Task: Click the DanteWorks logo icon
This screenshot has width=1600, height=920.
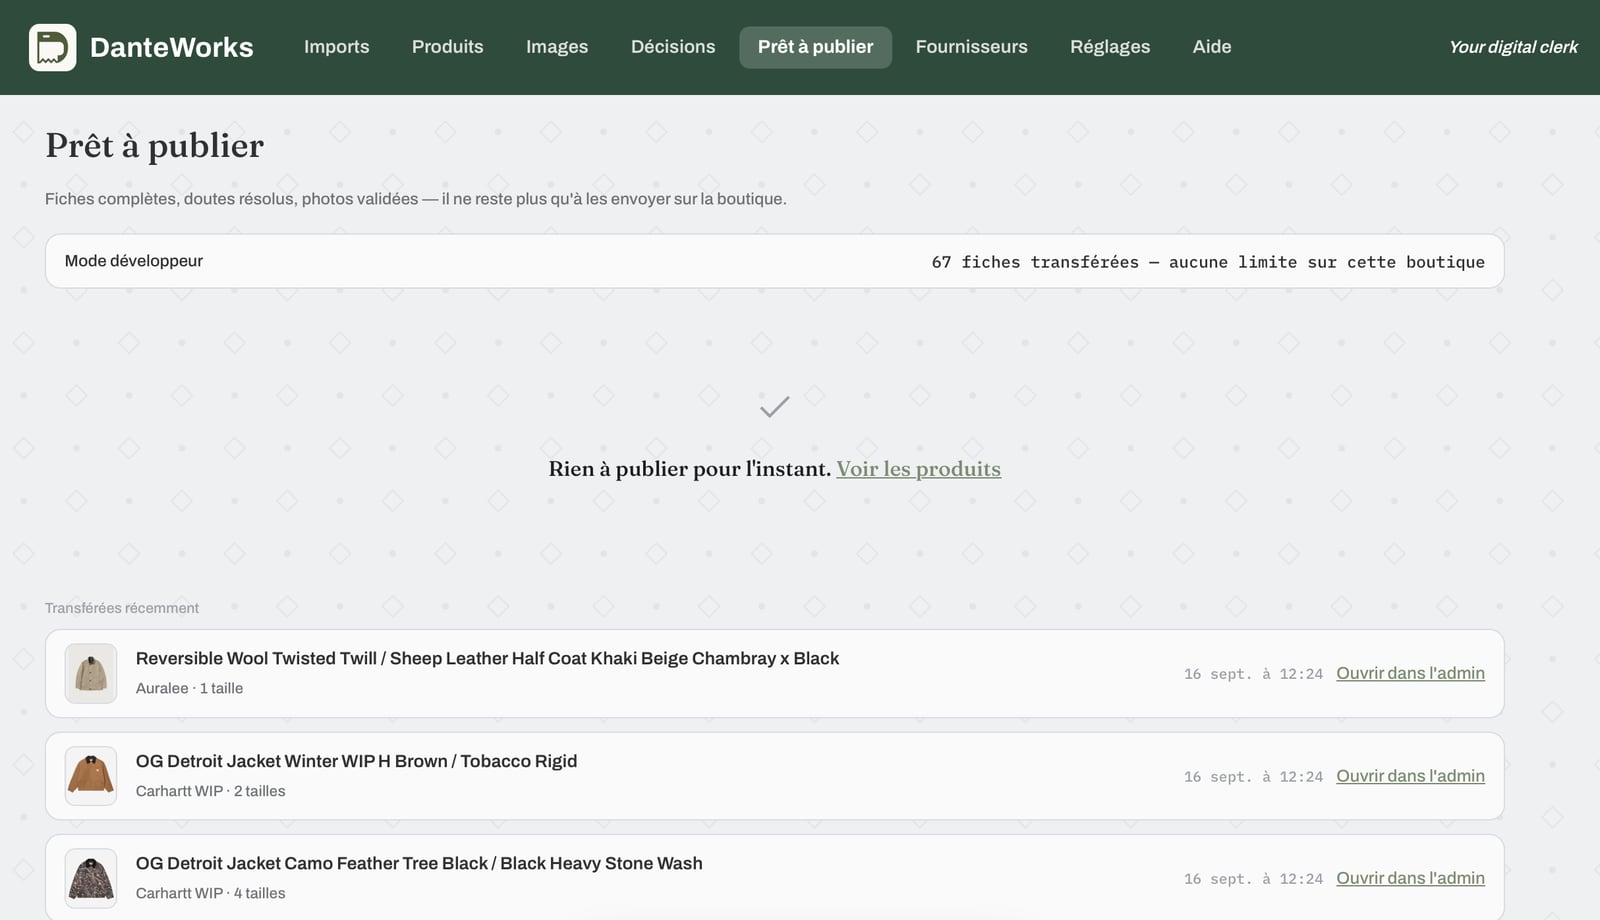Action: pos(53,47)
